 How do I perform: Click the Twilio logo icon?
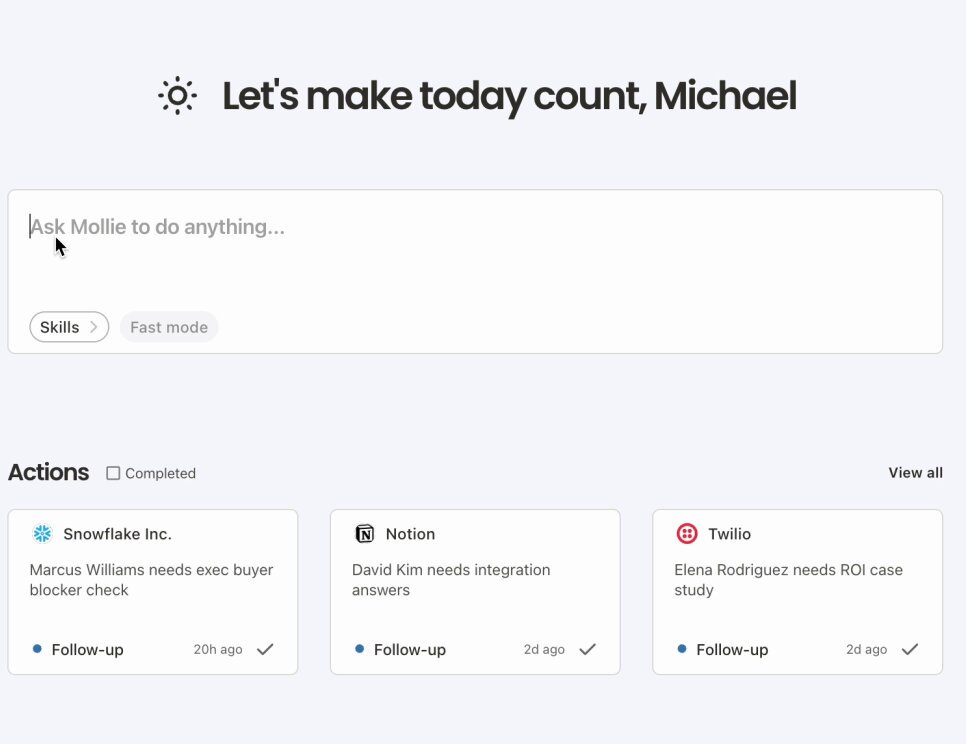tap(687, 533)
